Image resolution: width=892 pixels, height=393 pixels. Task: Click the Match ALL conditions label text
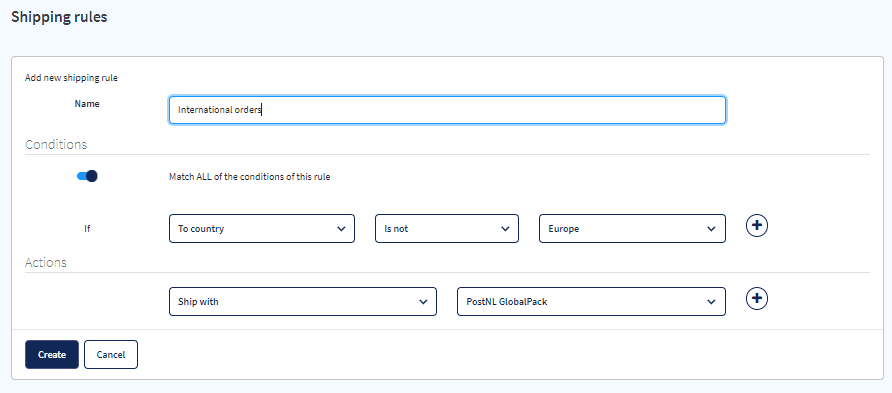(x=250, y=177)
